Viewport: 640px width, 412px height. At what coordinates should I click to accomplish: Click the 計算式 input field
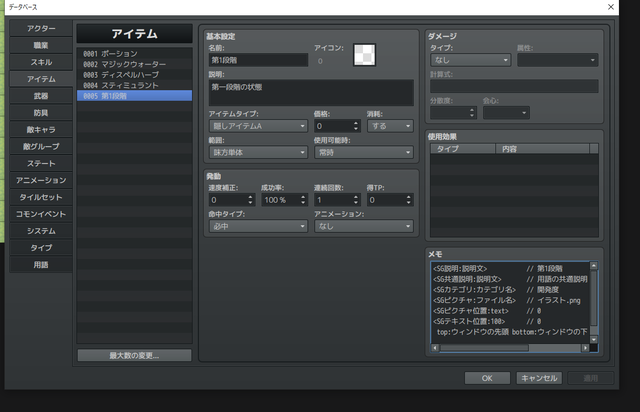(514, 86)
